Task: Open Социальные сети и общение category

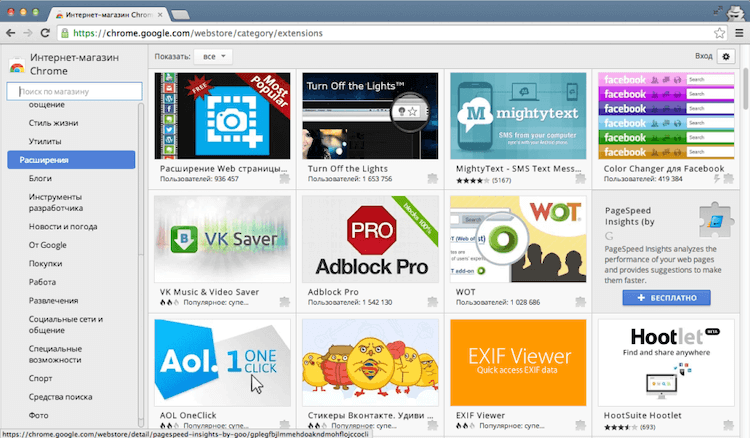Action: tap(66, 325)
